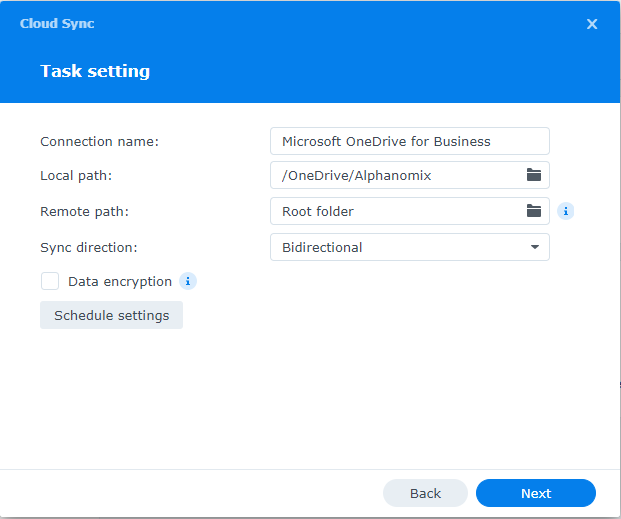Browse folder icon for Local path
621x519 pixels.
(534, 175)
